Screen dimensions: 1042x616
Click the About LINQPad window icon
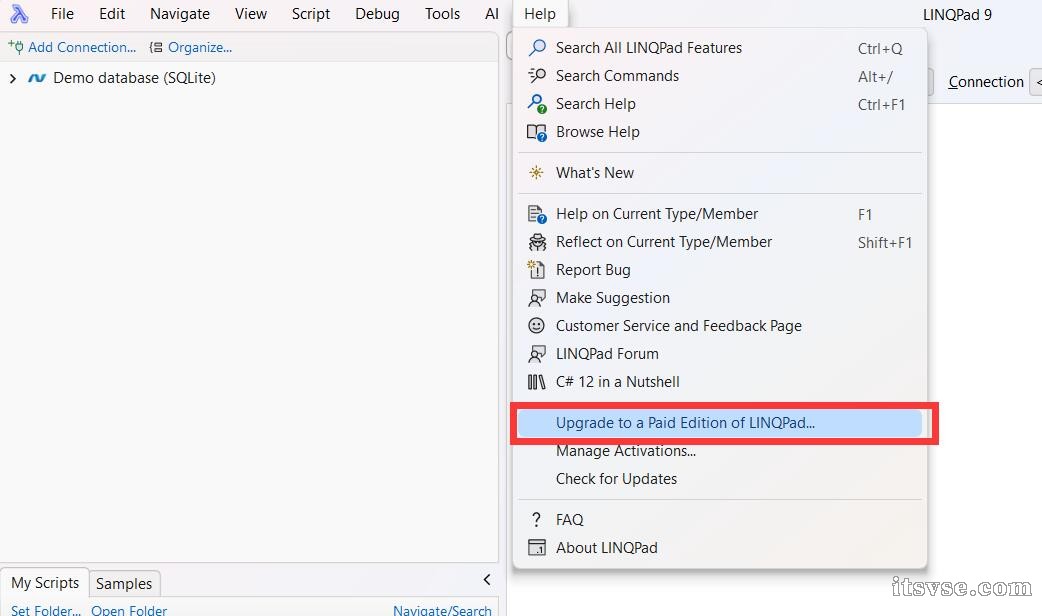click(537, 548)
